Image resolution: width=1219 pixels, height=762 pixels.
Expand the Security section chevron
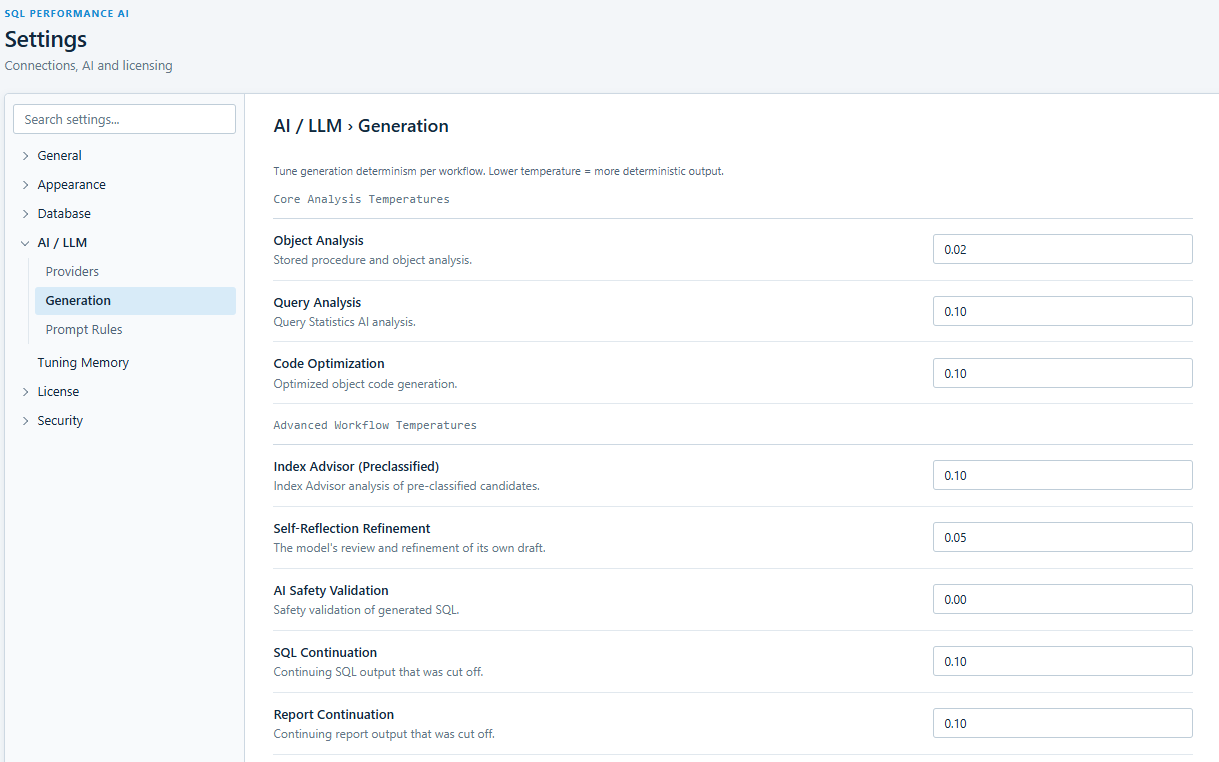point(26,421)
